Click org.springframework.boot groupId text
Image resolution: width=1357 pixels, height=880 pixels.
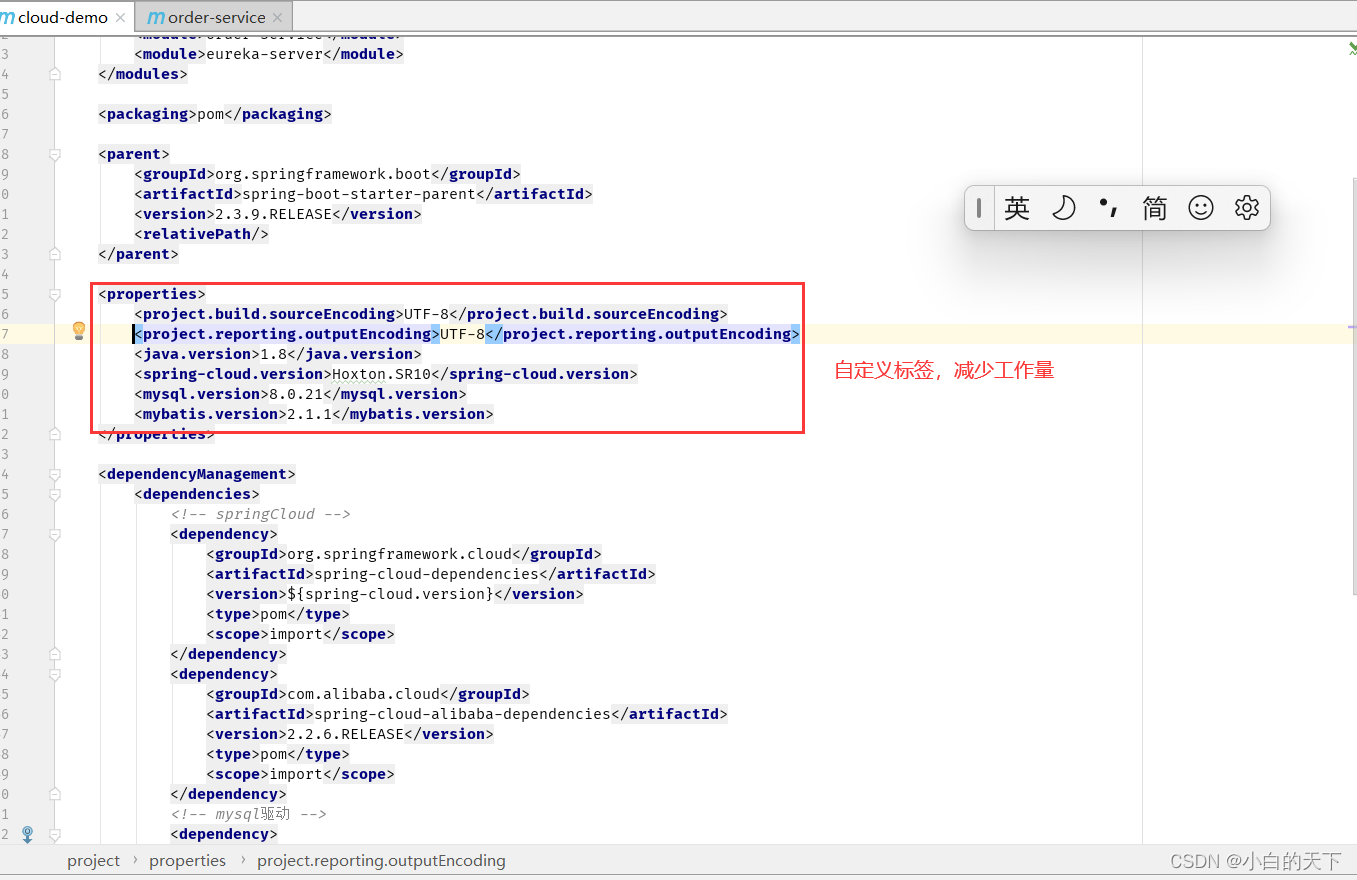323,174
